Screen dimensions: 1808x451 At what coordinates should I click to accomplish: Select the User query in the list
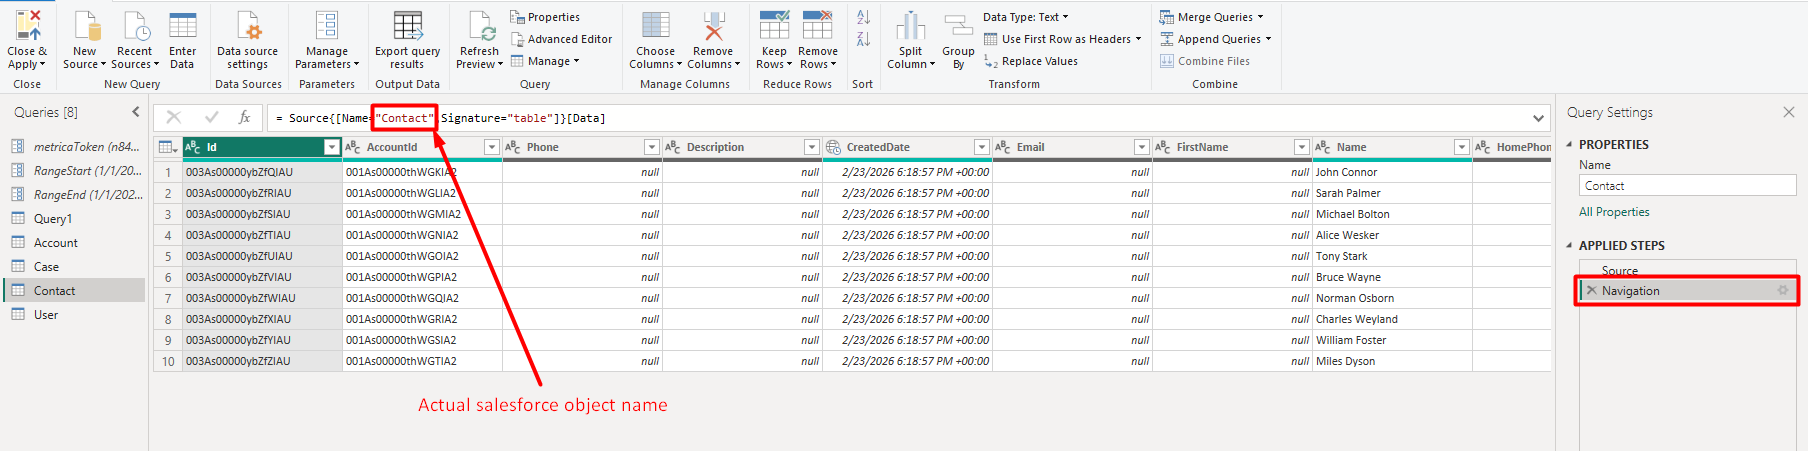[46, 315]
